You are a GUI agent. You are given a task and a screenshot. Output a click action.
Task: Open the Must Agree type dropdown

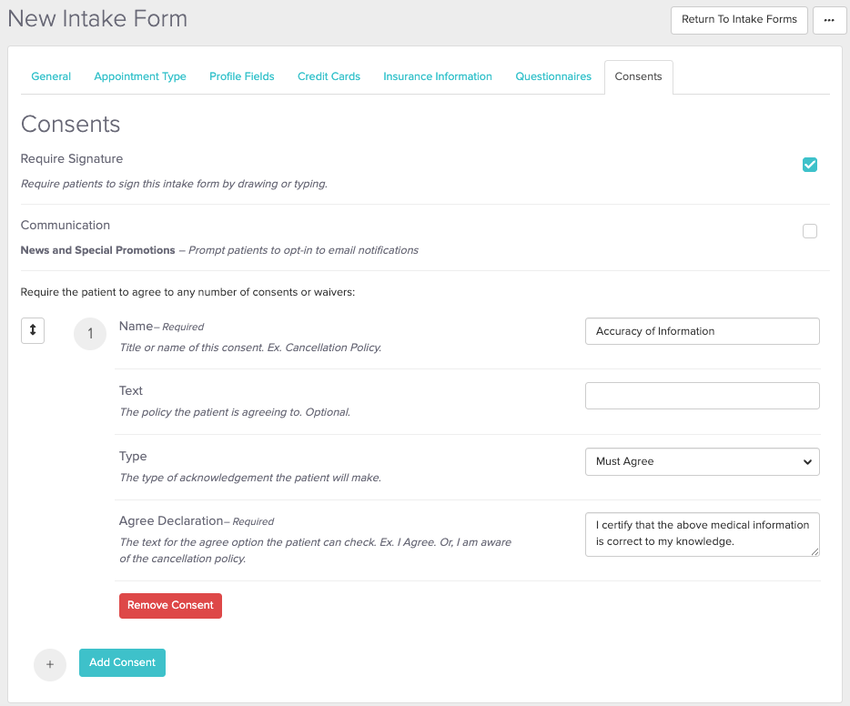point(702,461)
